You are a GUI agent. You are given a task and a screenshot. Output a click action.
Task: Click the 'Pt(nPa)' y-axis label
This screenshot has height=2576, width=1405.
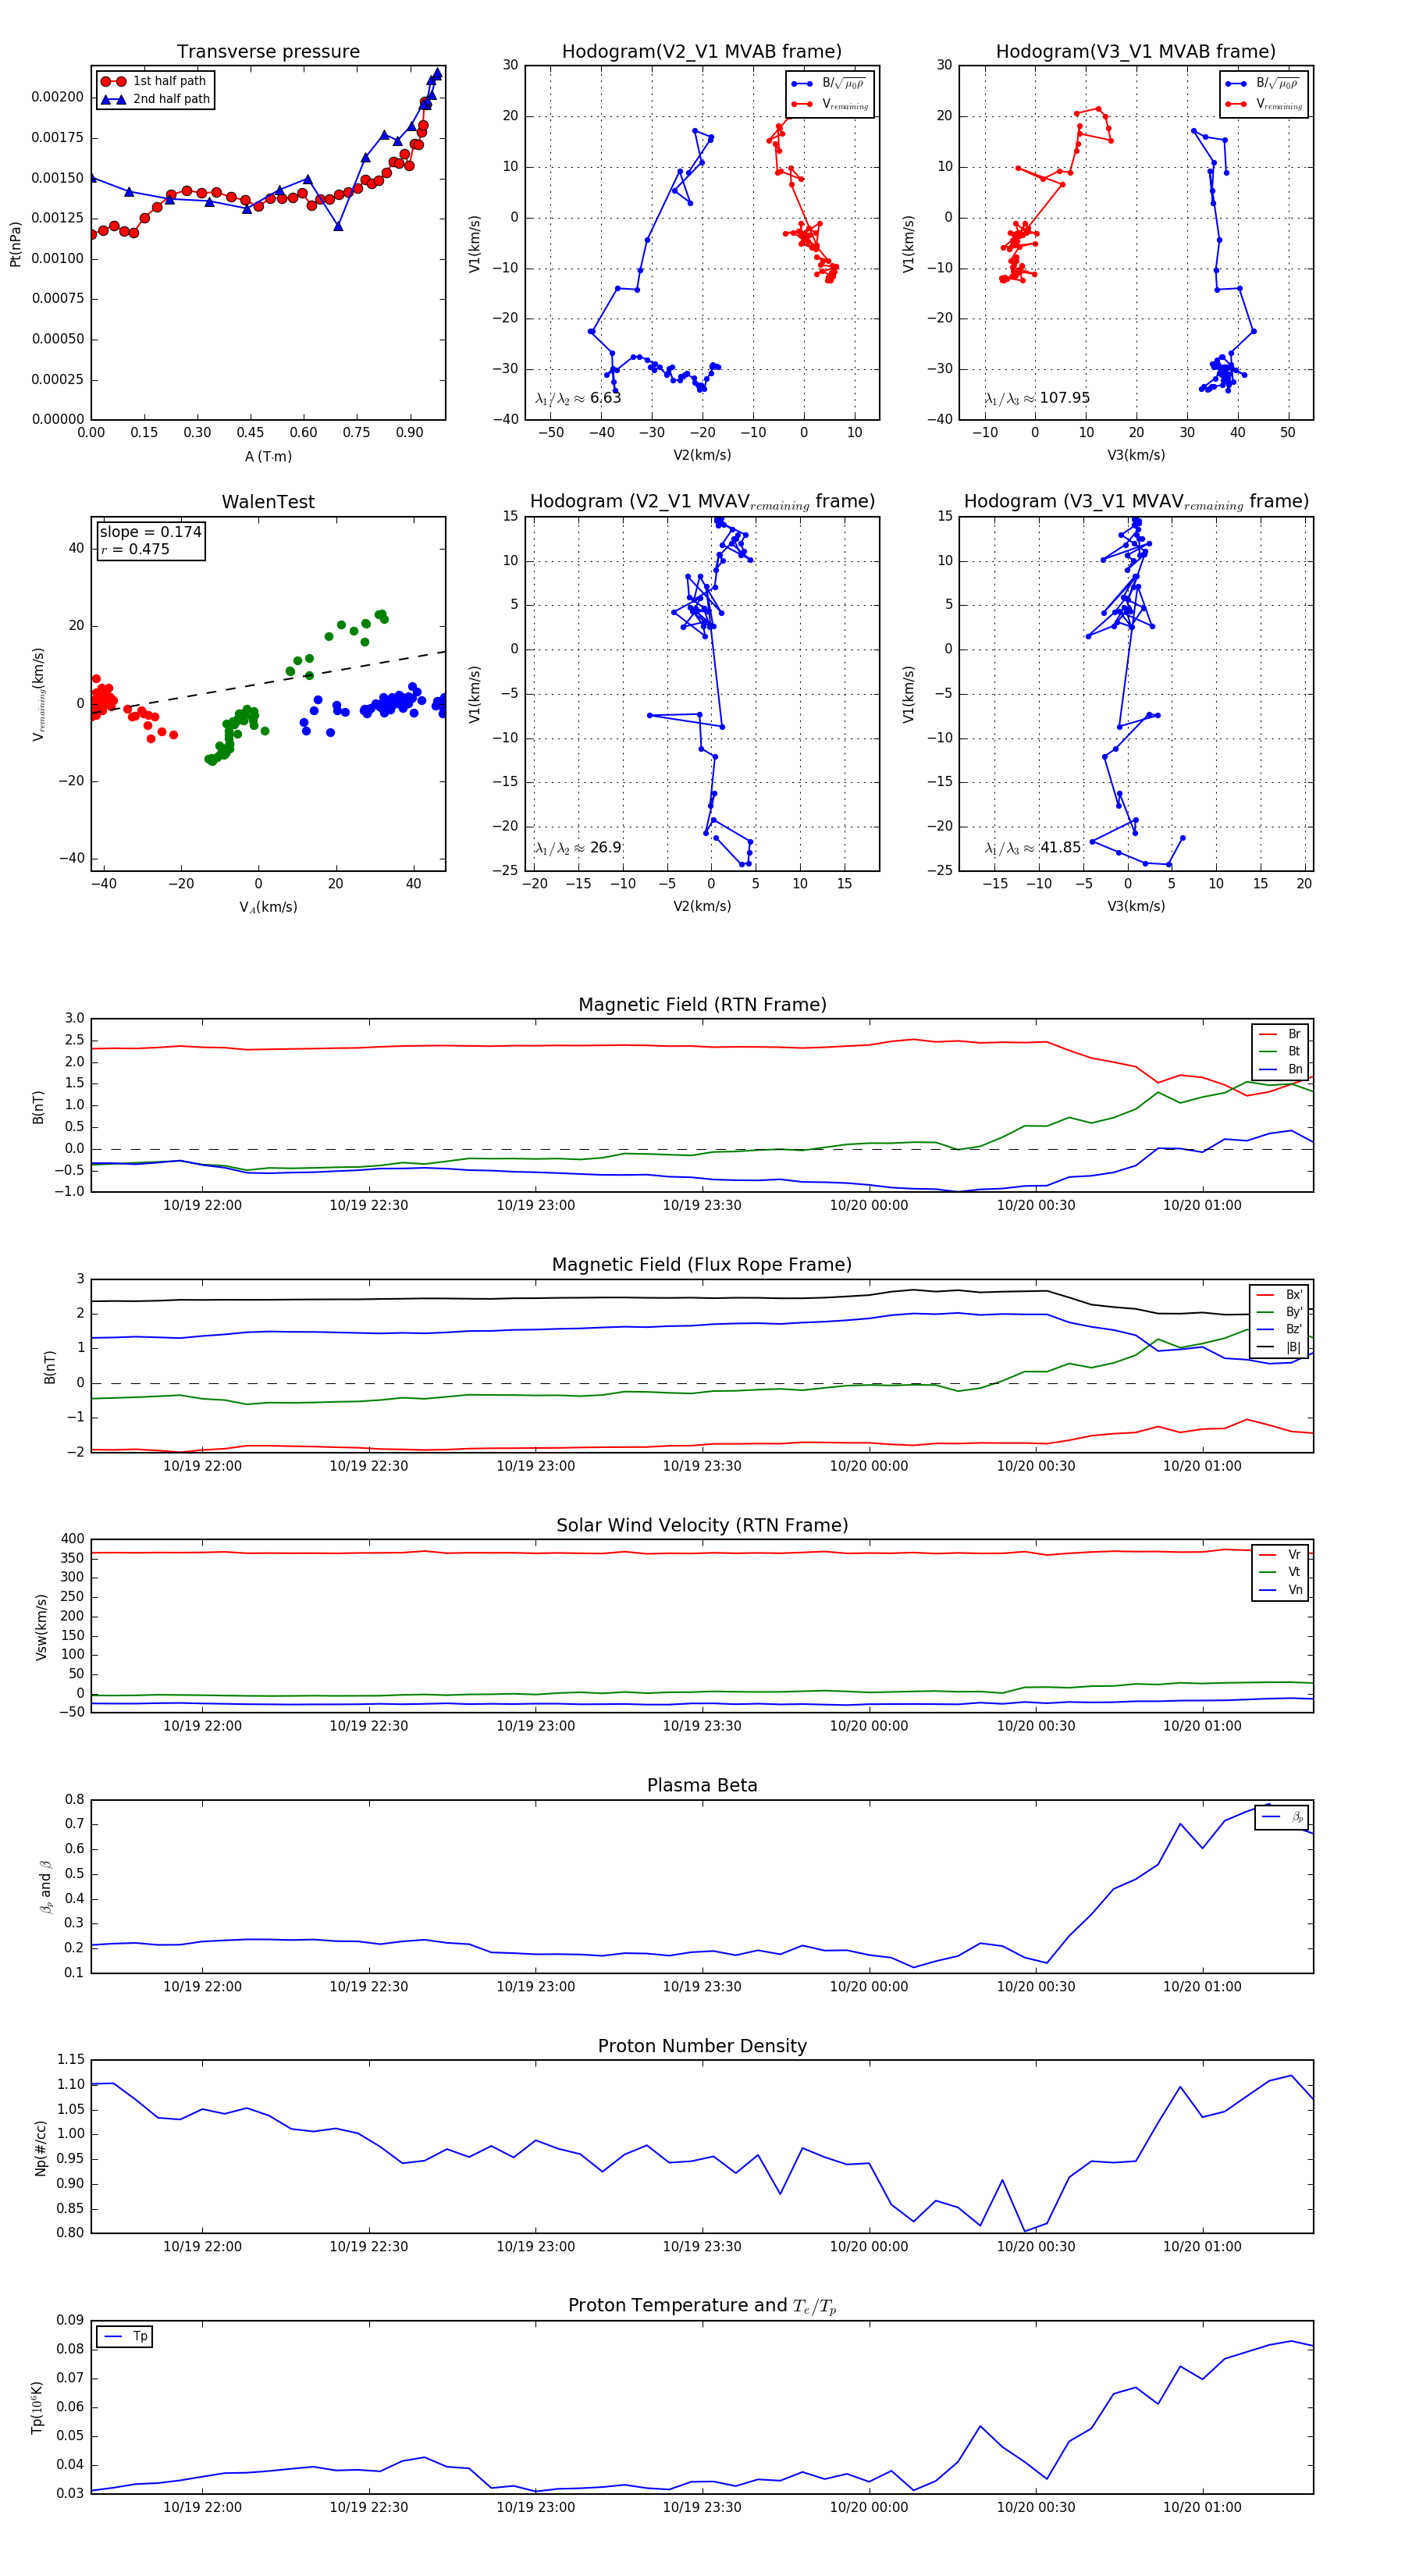pyautogui.click(x=15, y=244)
